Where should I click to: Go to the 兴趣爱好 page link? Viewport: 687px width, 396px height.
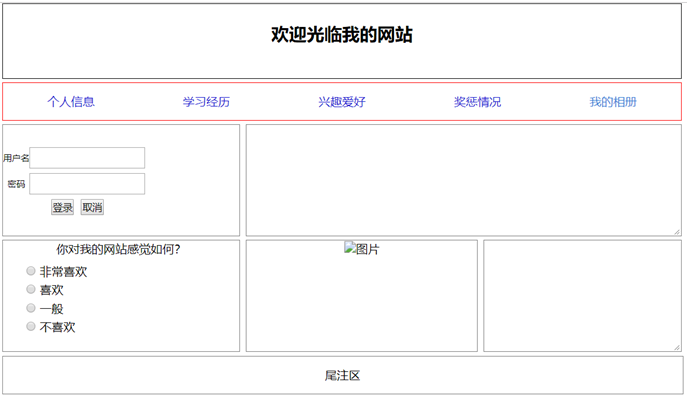342,102
